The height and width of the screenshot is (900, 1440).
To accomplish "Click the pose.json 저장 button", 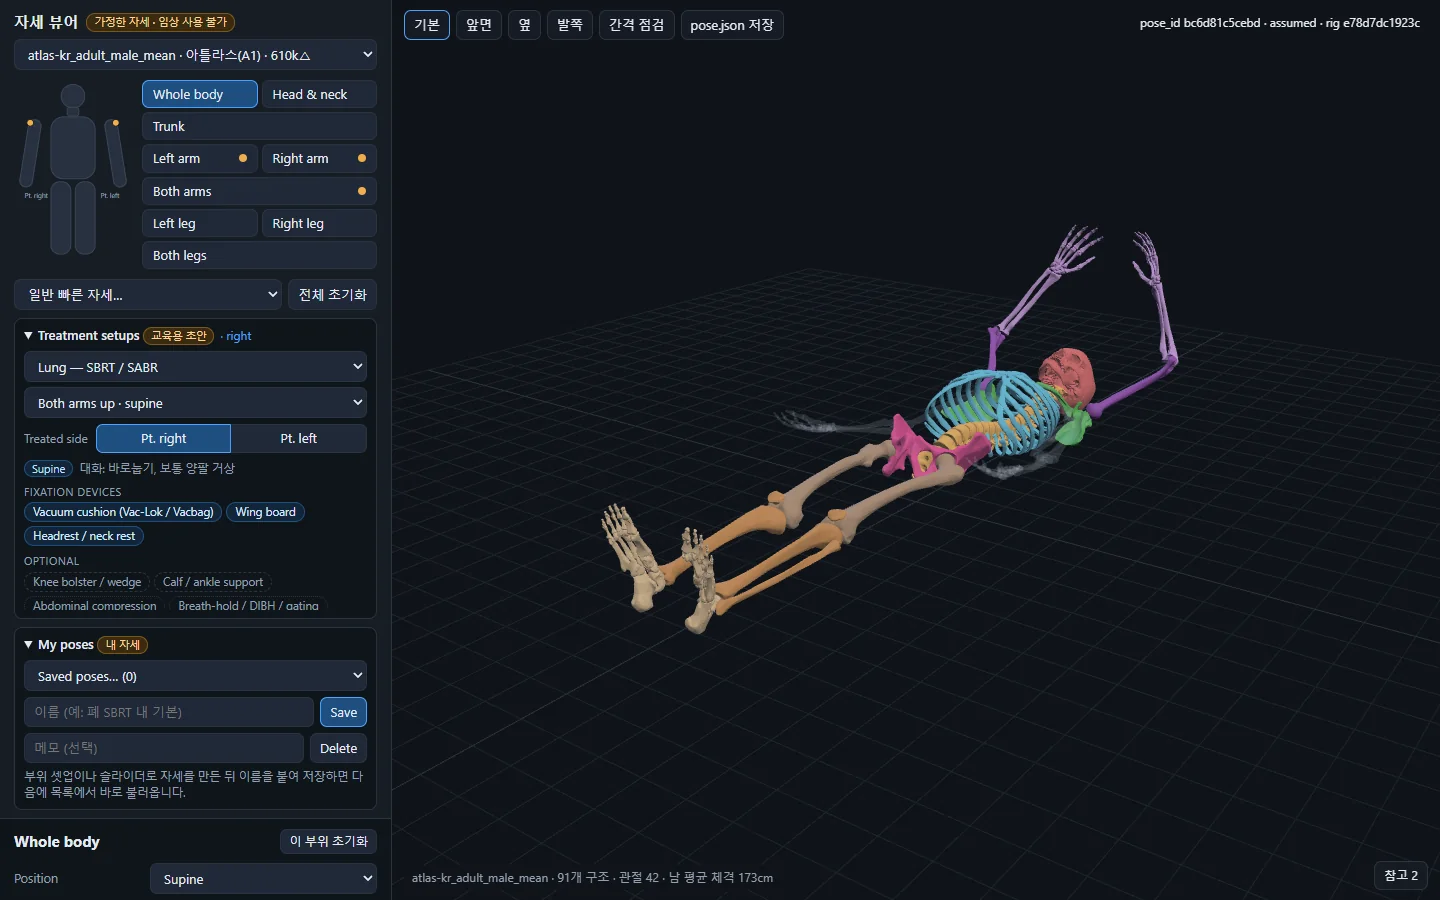I will coord(732,25).
